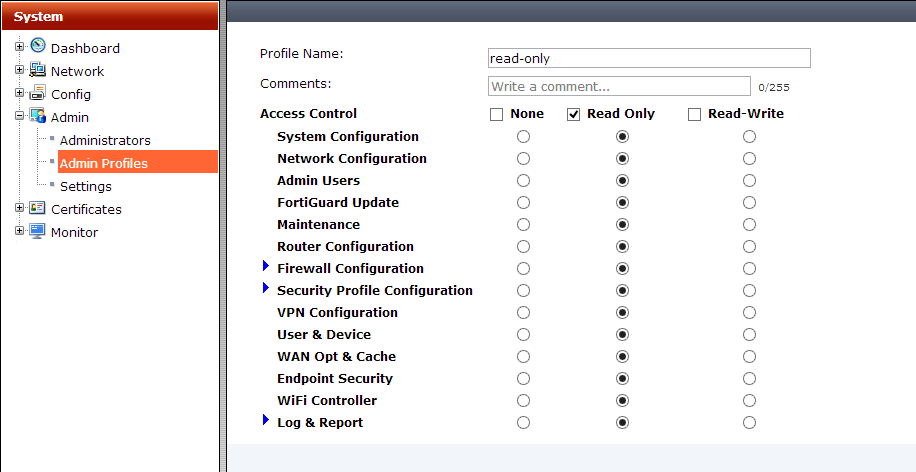Select the highlighted Admin Profiles entry
This screenshot has height=472, width=916.
coord(137,162)
